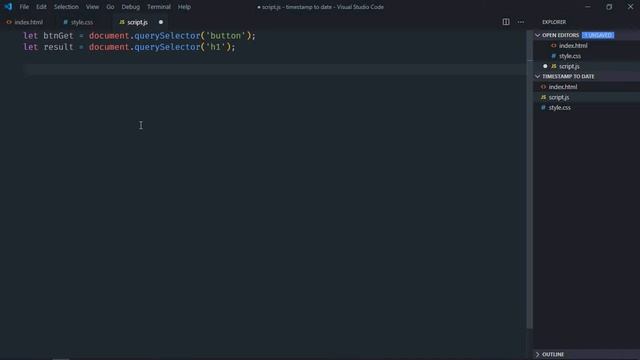Open the Debug menu
This screenshot has height=360, width=640.
pyautogui.click(x=131, y=7)
